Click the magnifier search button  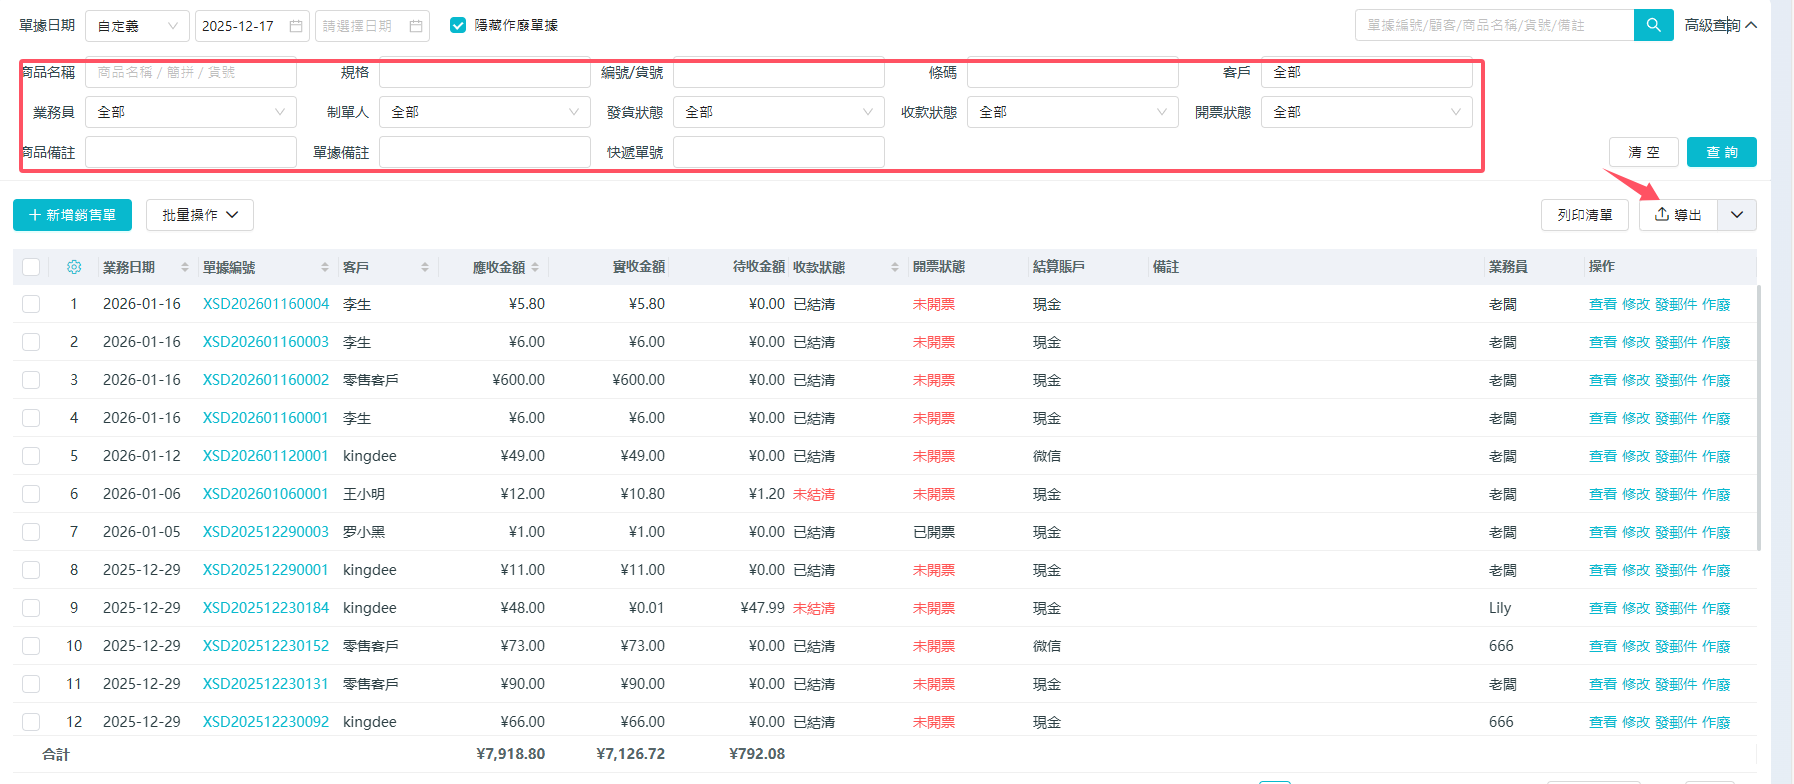point(1653,25)
